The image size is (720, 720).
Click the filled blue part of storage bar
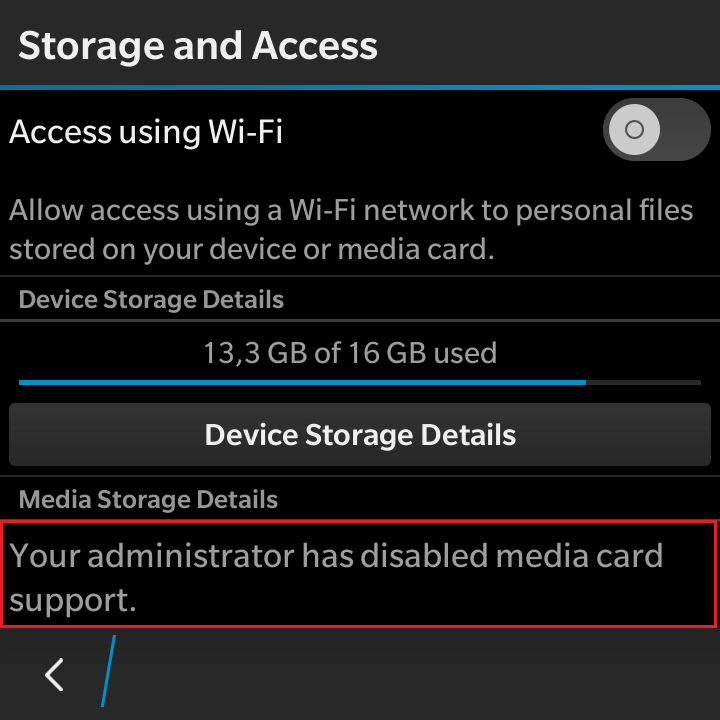302,382
